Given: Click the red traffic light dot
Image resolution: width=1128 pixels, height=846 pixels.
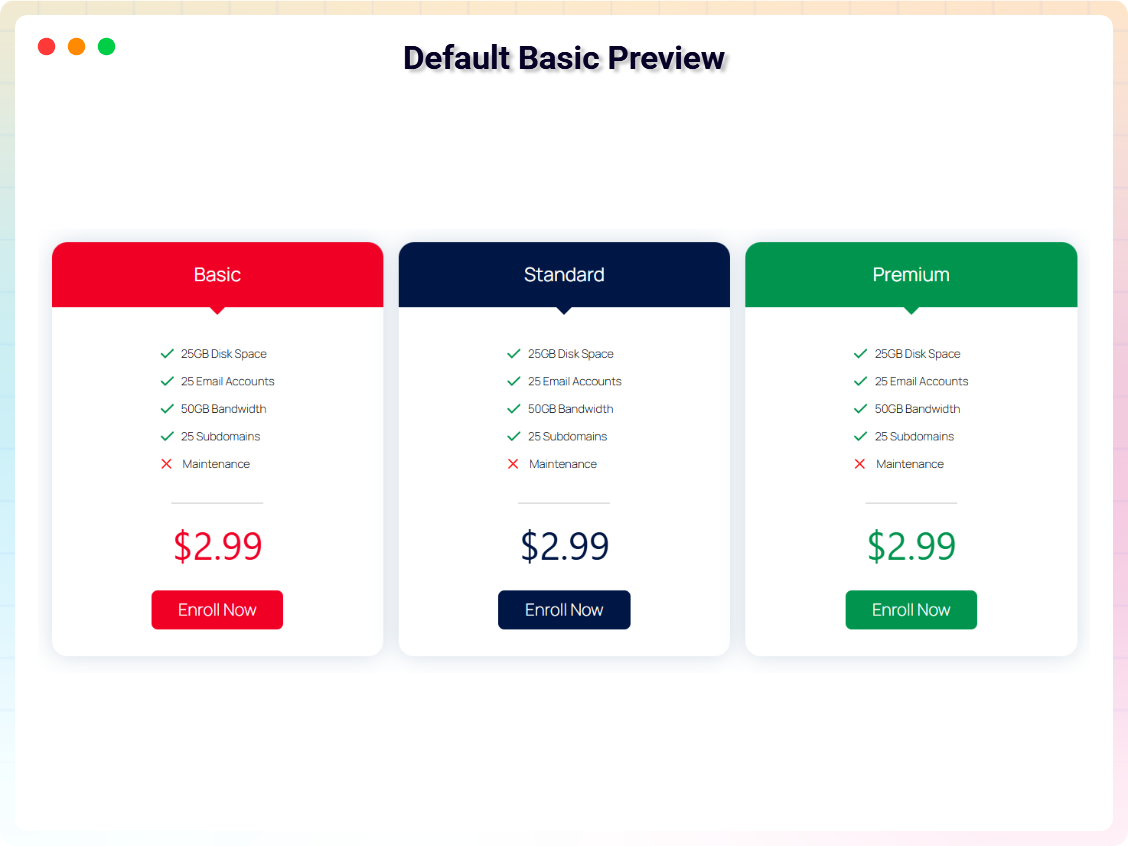Looking at the screenshot, I should coord(46,46).
